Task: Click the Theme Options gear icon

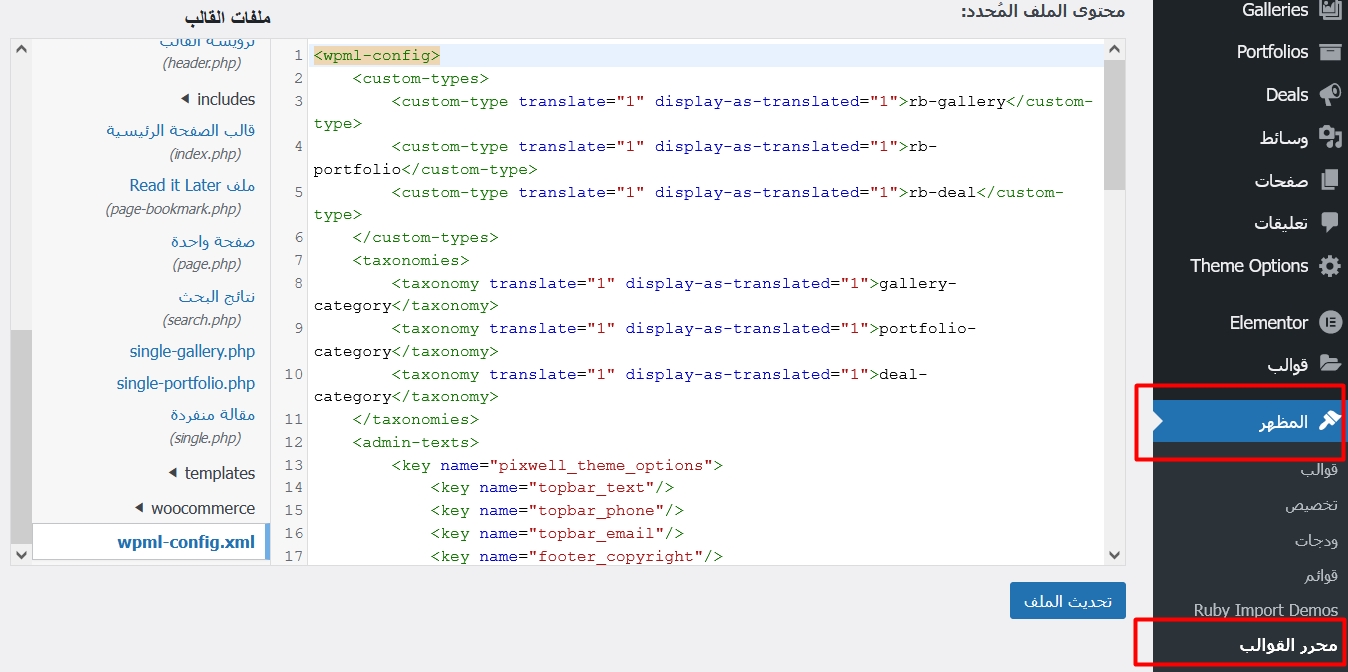Action: tap(1329, 266)
